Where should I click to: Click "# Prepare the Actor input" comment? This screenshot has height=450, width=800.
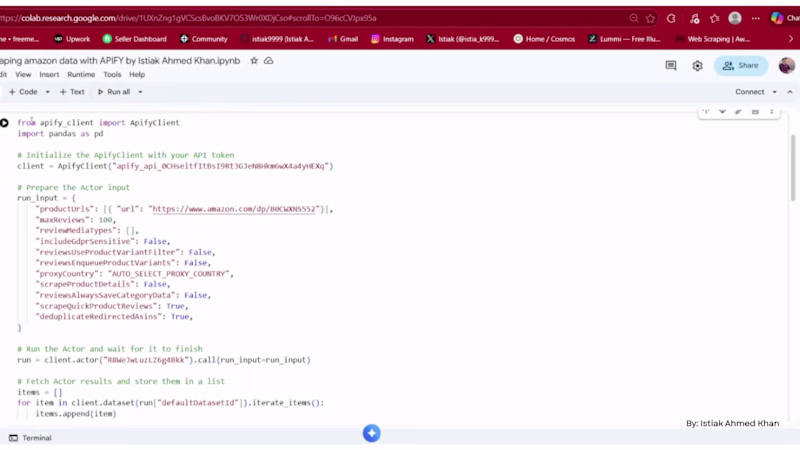[x=73, y=188]
